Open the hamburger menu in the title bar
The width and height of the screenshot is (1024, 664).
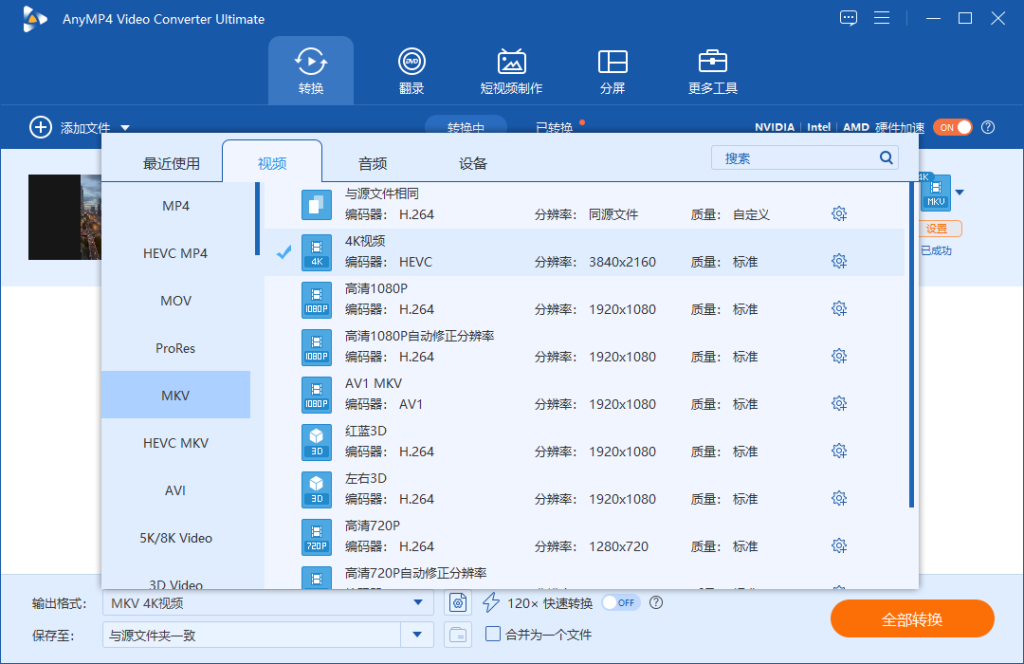click(881, 17)
